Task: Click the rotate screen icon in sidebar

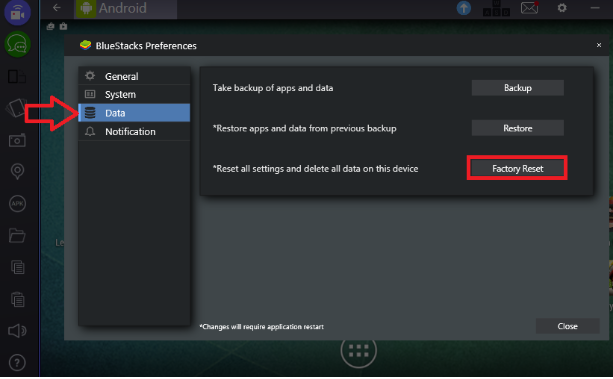Action: click(17, 108)
